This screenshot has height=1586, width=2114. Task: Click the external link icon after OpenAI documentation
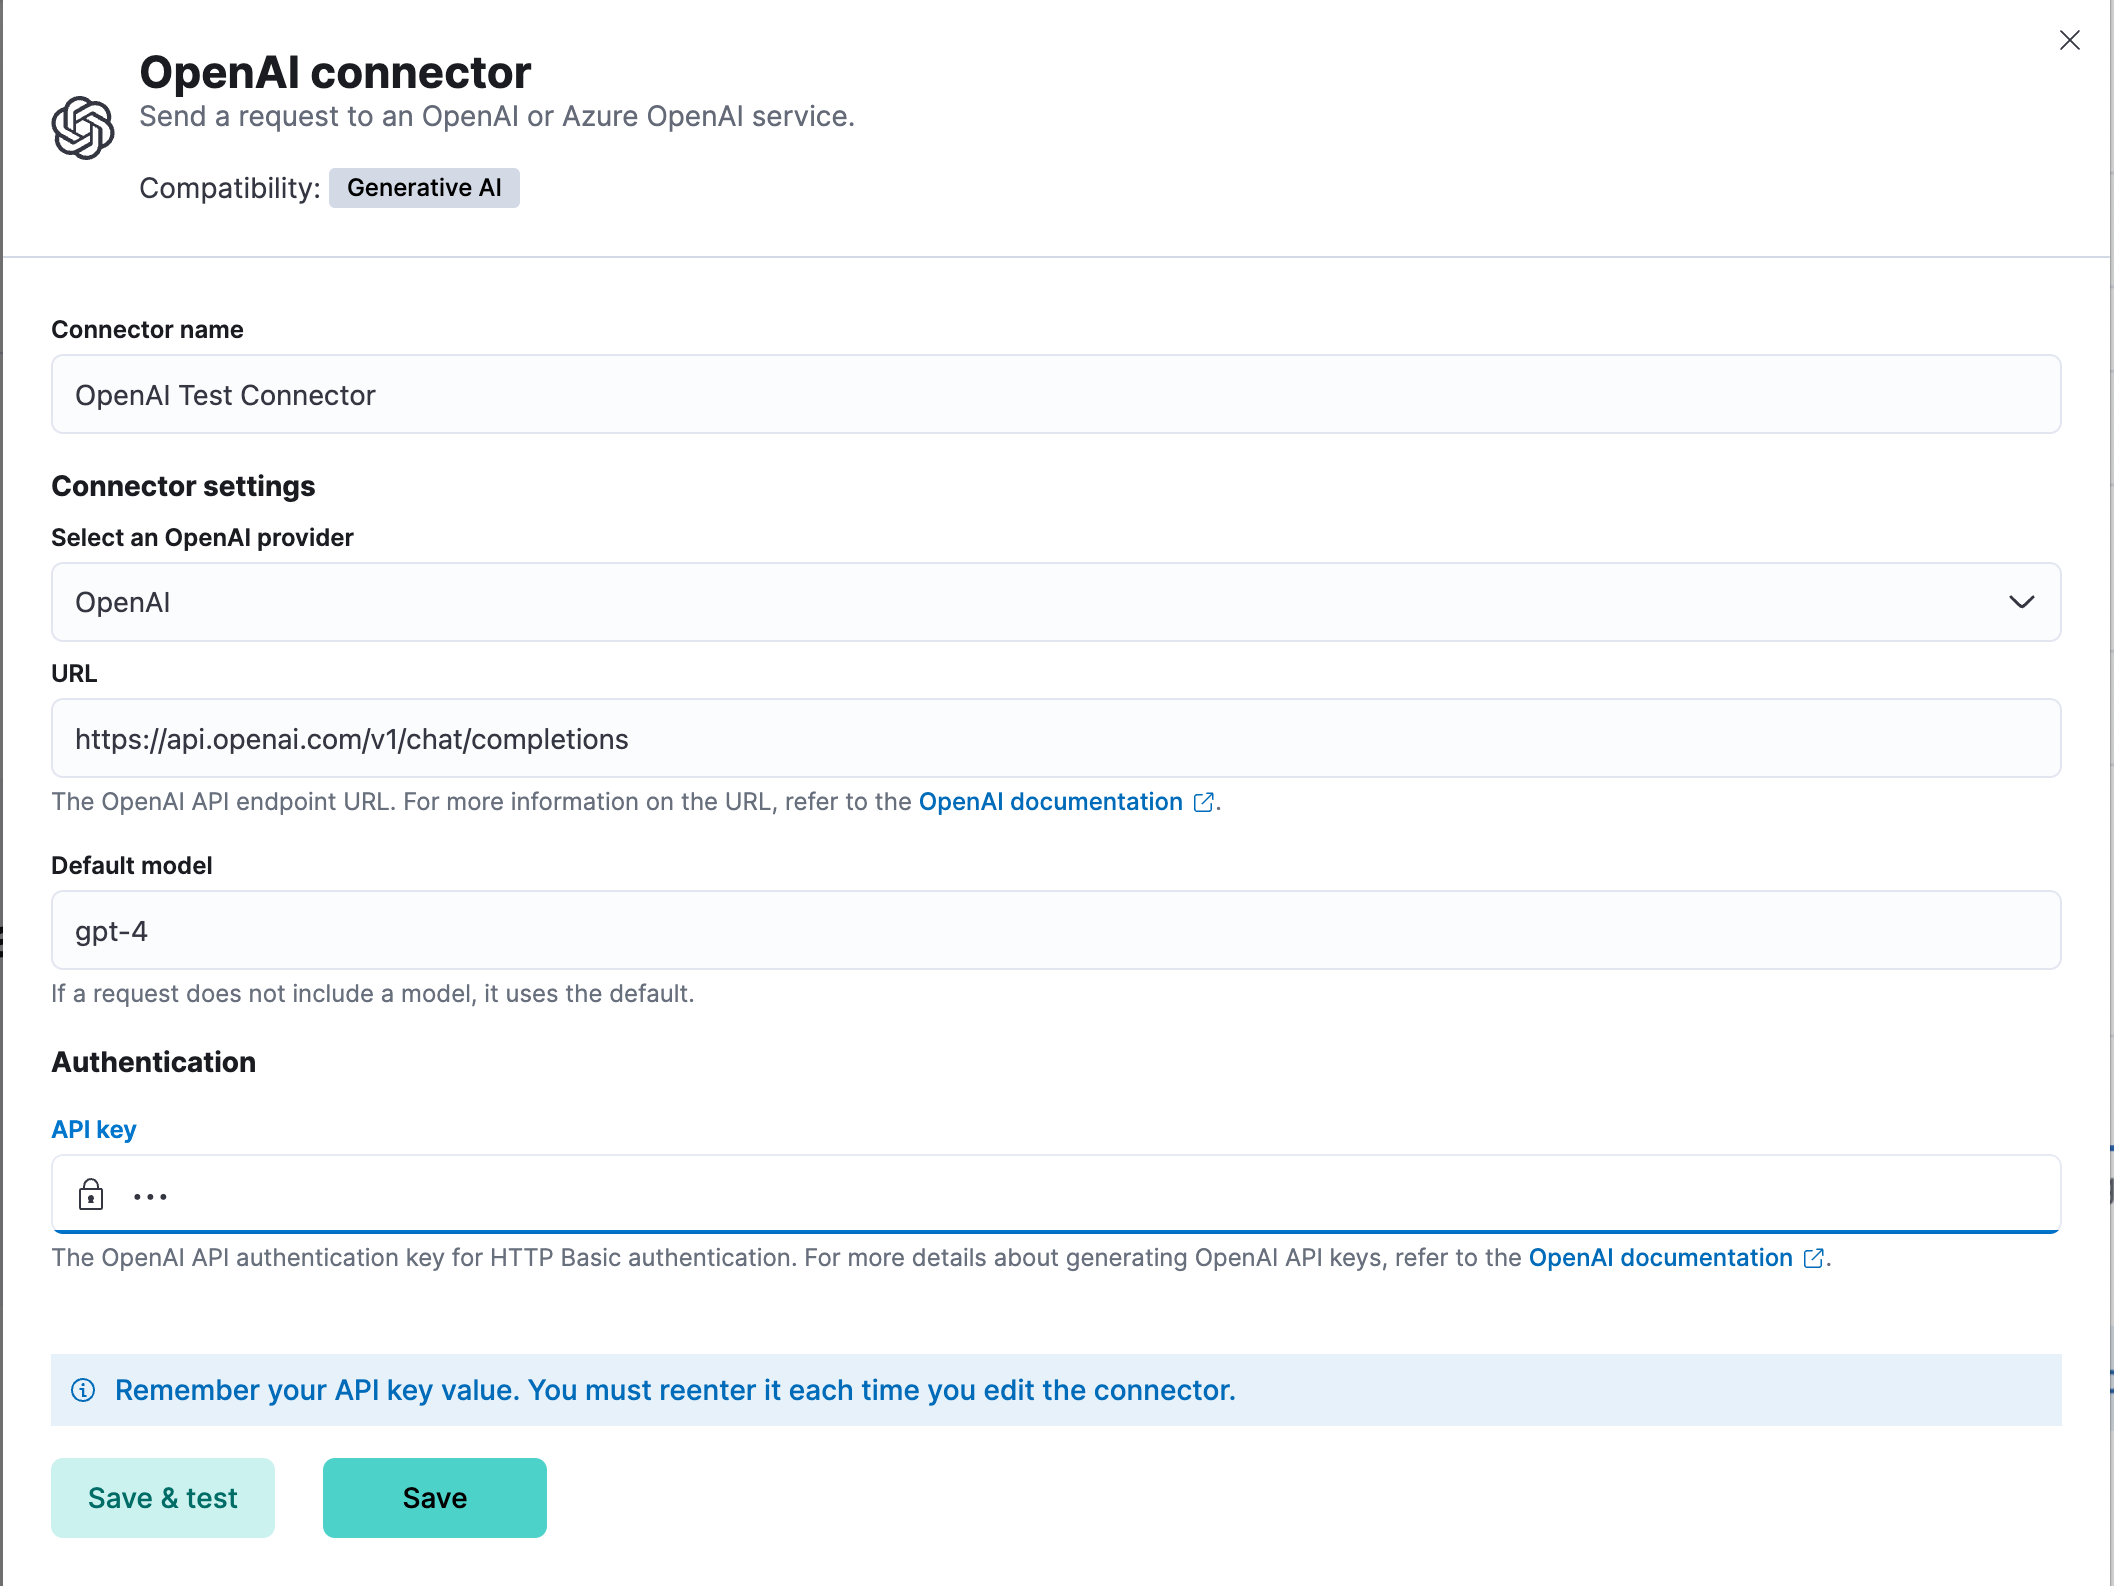[1203, 802]
